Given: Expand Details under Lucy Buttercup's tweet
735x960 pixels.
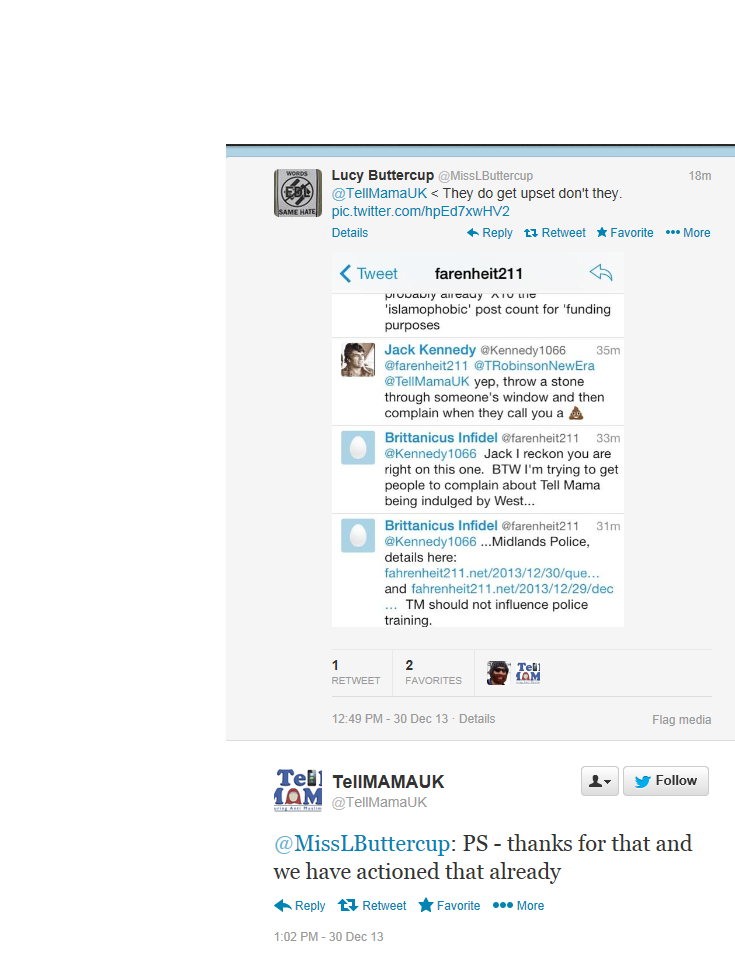Looking at the screenshot, I should pyautogui.click(x=350, y=233).
